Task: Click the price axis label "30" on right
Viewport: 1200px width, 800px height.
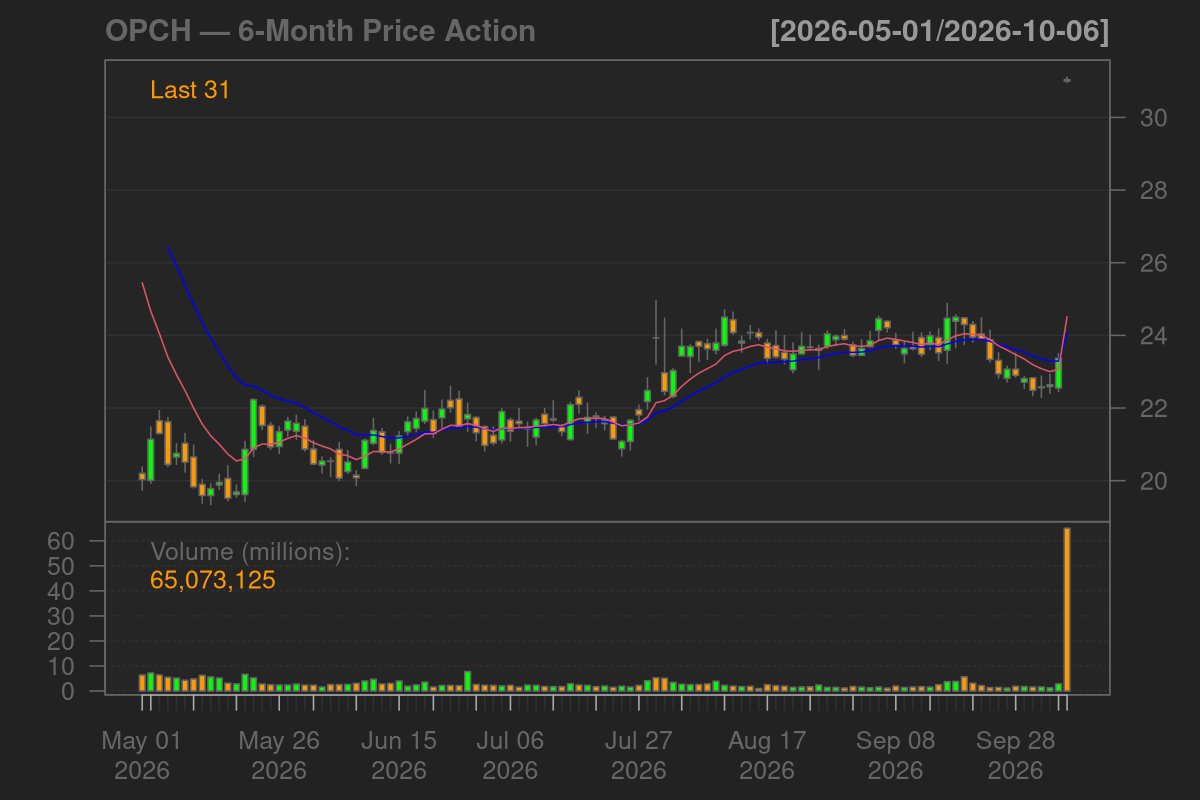Action: click(x=1154, y=118)
